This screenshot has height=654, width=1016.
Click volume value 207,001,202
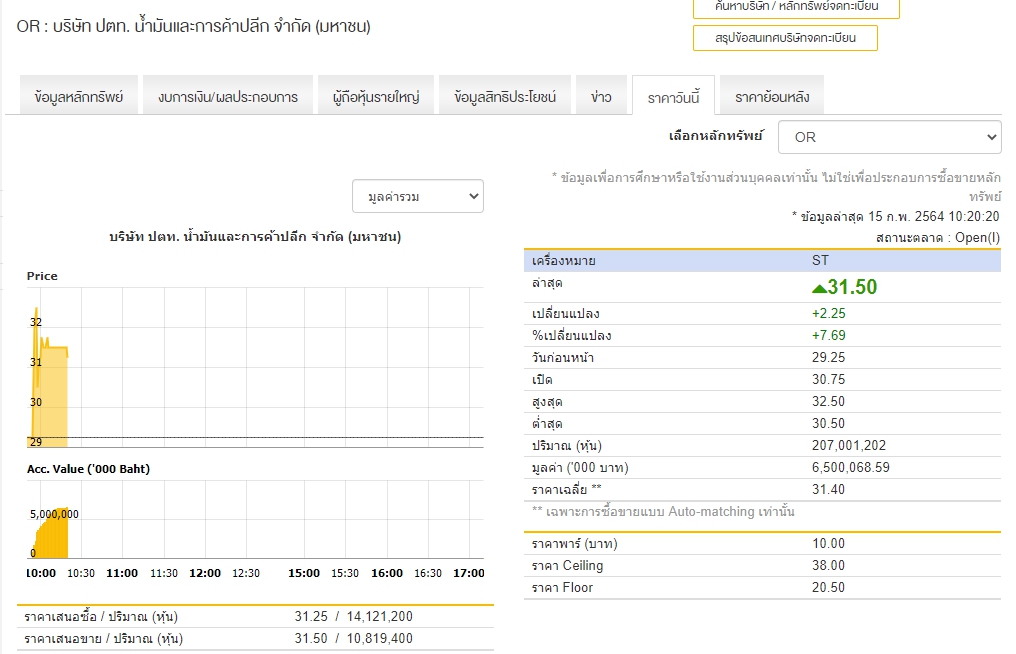click(x=849, y=445)
